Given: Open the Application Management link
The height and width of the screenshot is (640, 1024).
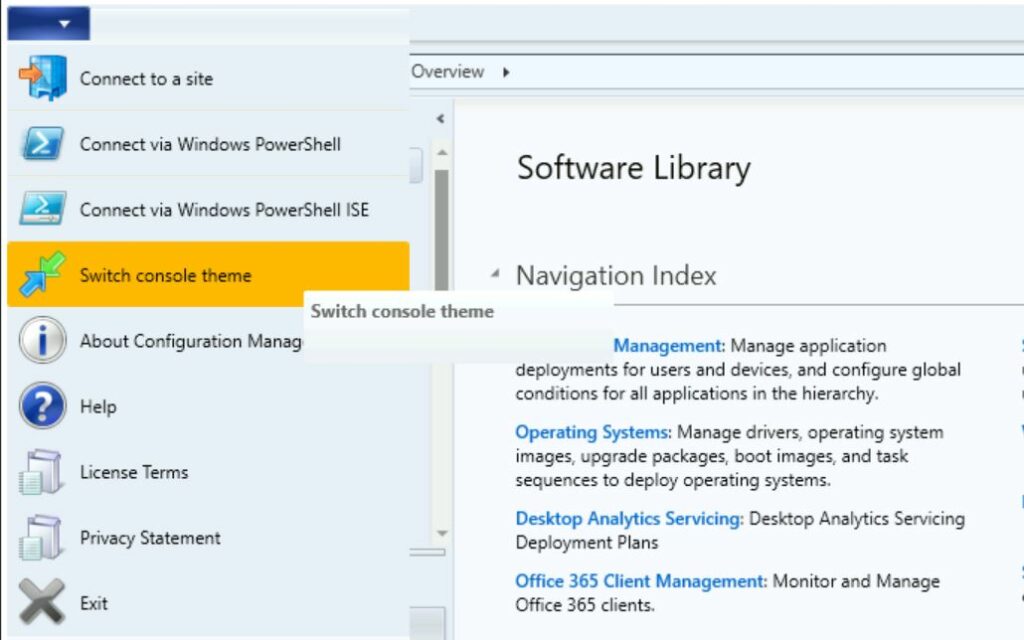Looking at the screenshot, I should click(x=669, y=345).
